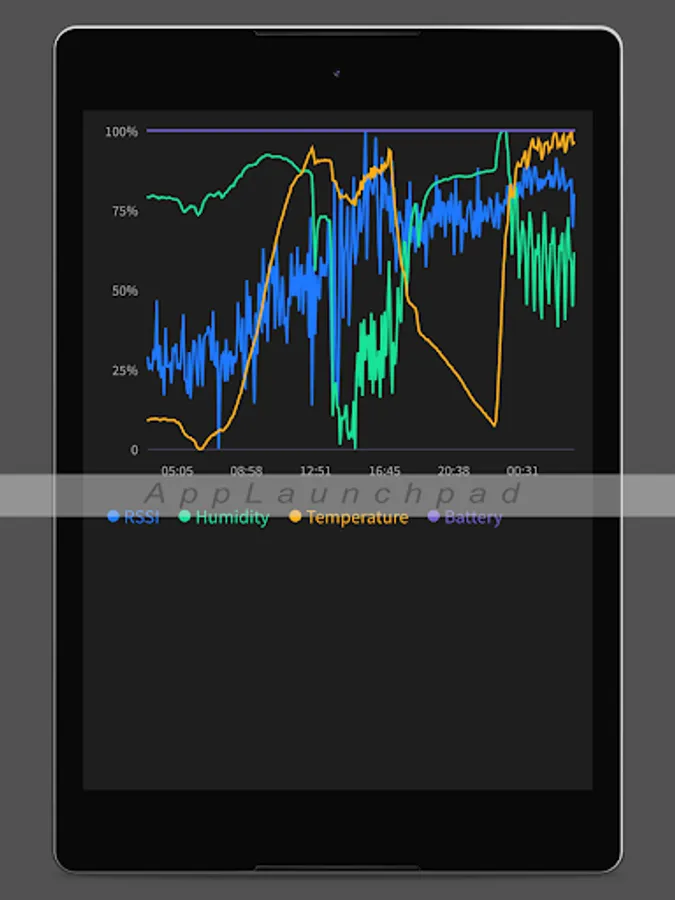Click the blue RSSI legend dot
The width and height of the screenshot is (675, 900).
coord(113,516)
